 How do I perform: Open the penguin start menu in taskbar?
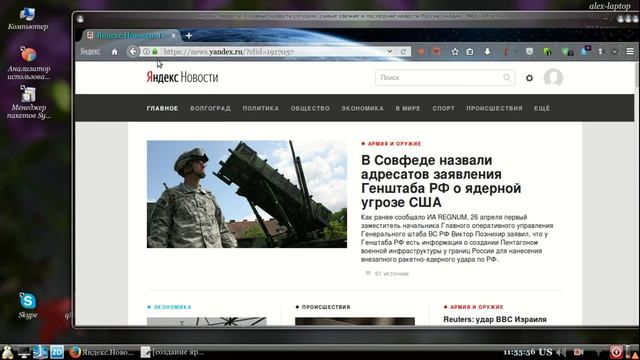7,352
